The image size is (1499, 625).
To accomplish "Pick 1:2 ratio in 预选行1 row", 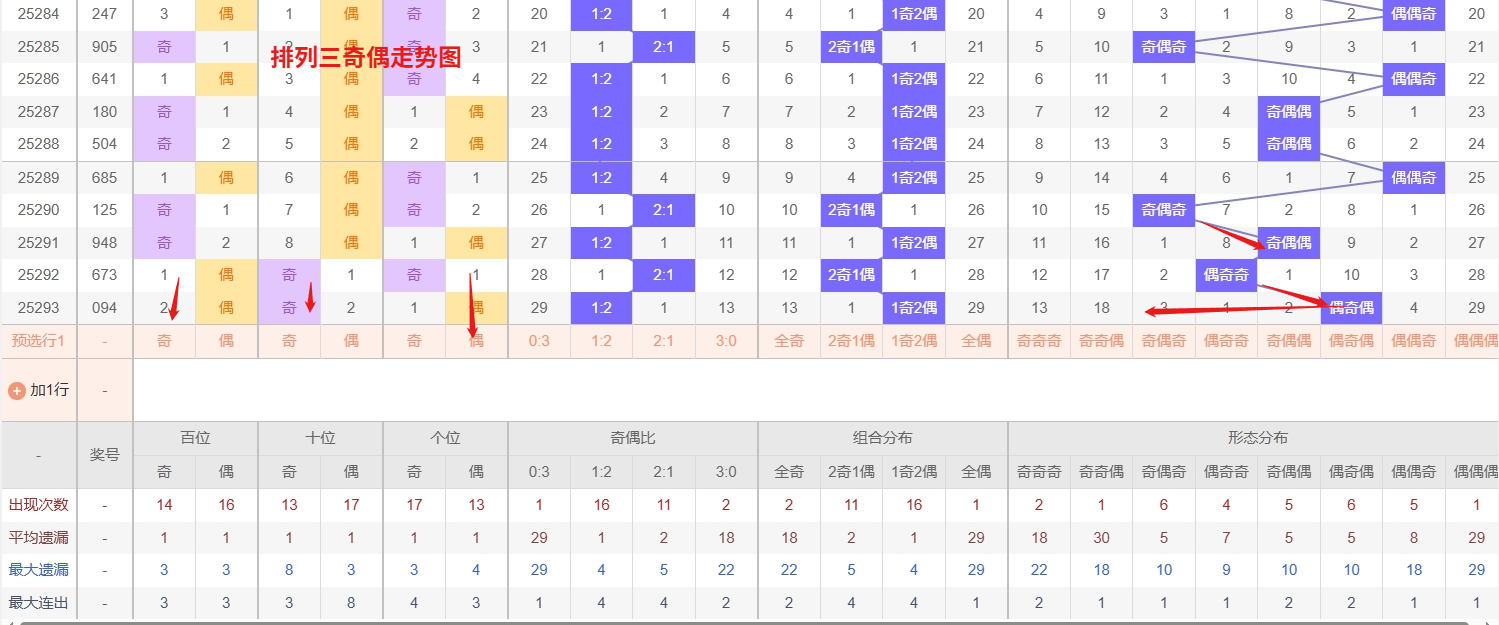I will [x=601, y=341].
